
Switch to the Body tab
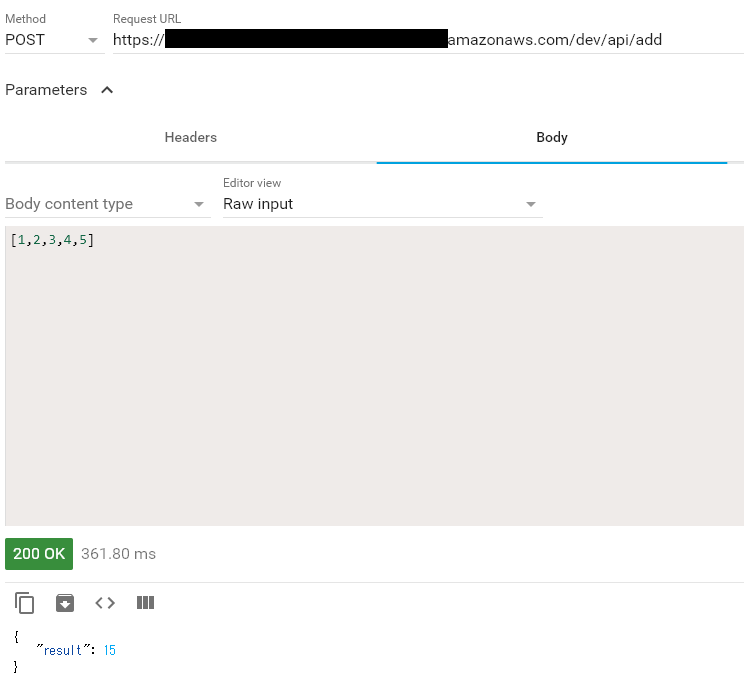(552, 138)
